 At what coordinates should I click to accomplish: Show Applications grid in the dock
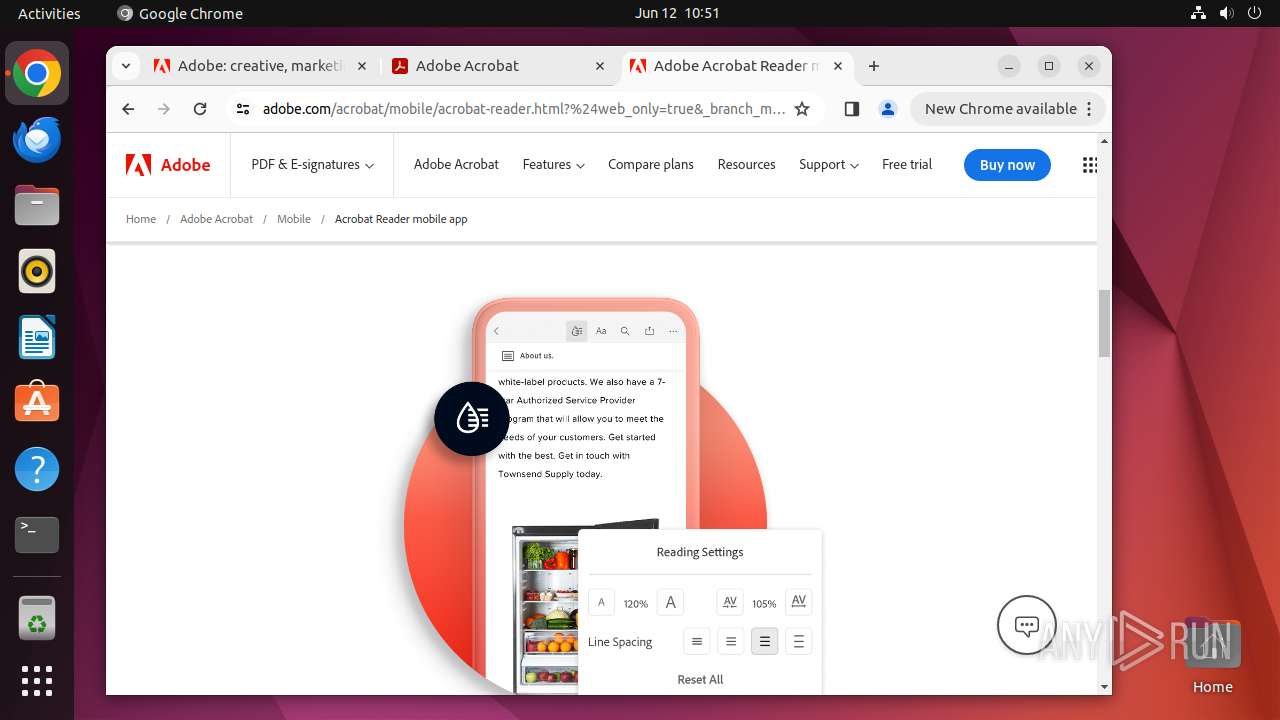pyautogui.click(x=37, y=681)
